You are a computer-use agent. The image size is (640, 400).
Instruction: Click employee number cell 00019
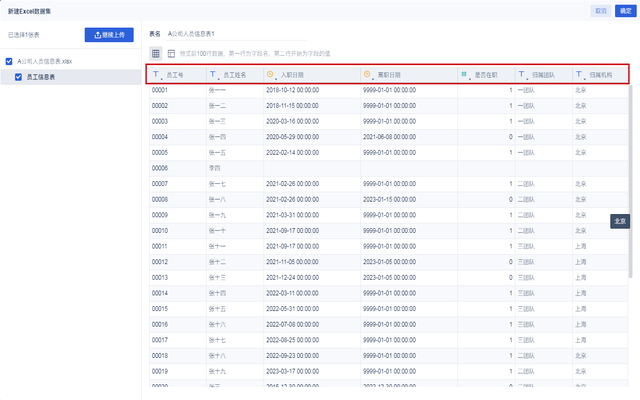click(x=160, y=371)
